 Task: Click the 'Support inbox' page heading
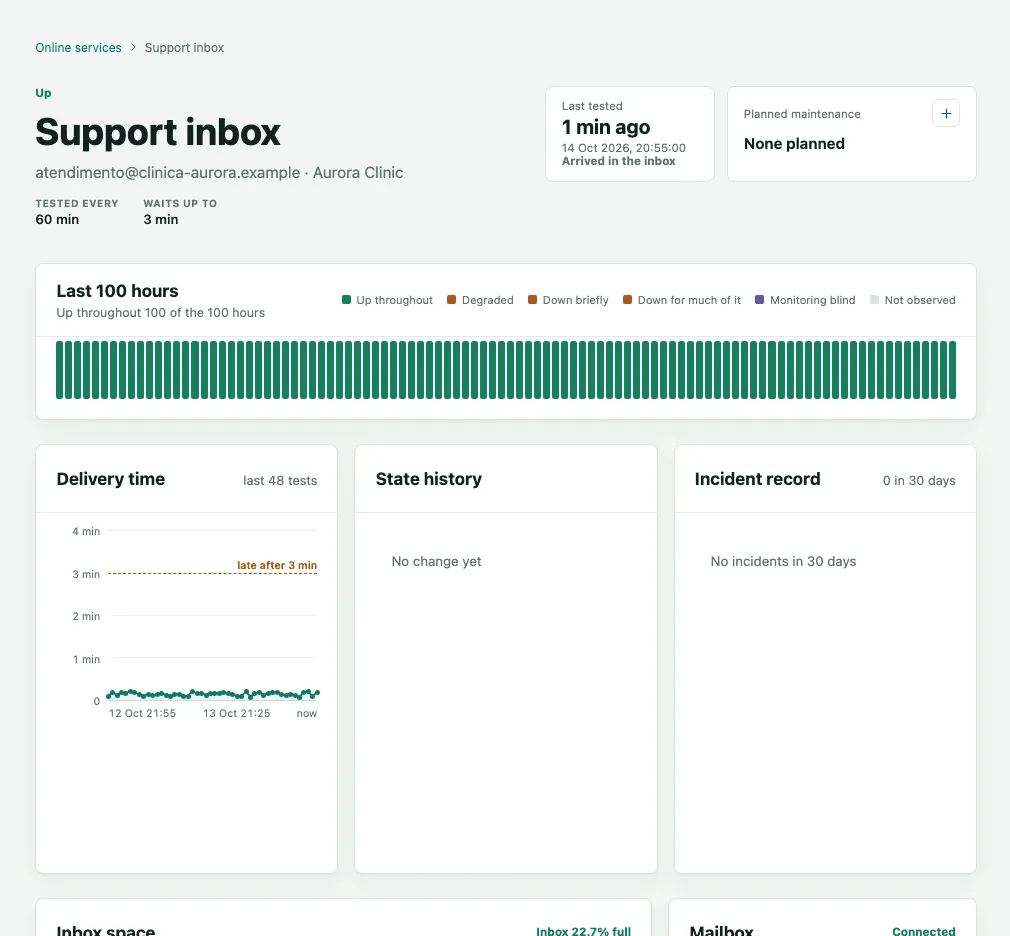pyautogui.click(x=158, y=132)
